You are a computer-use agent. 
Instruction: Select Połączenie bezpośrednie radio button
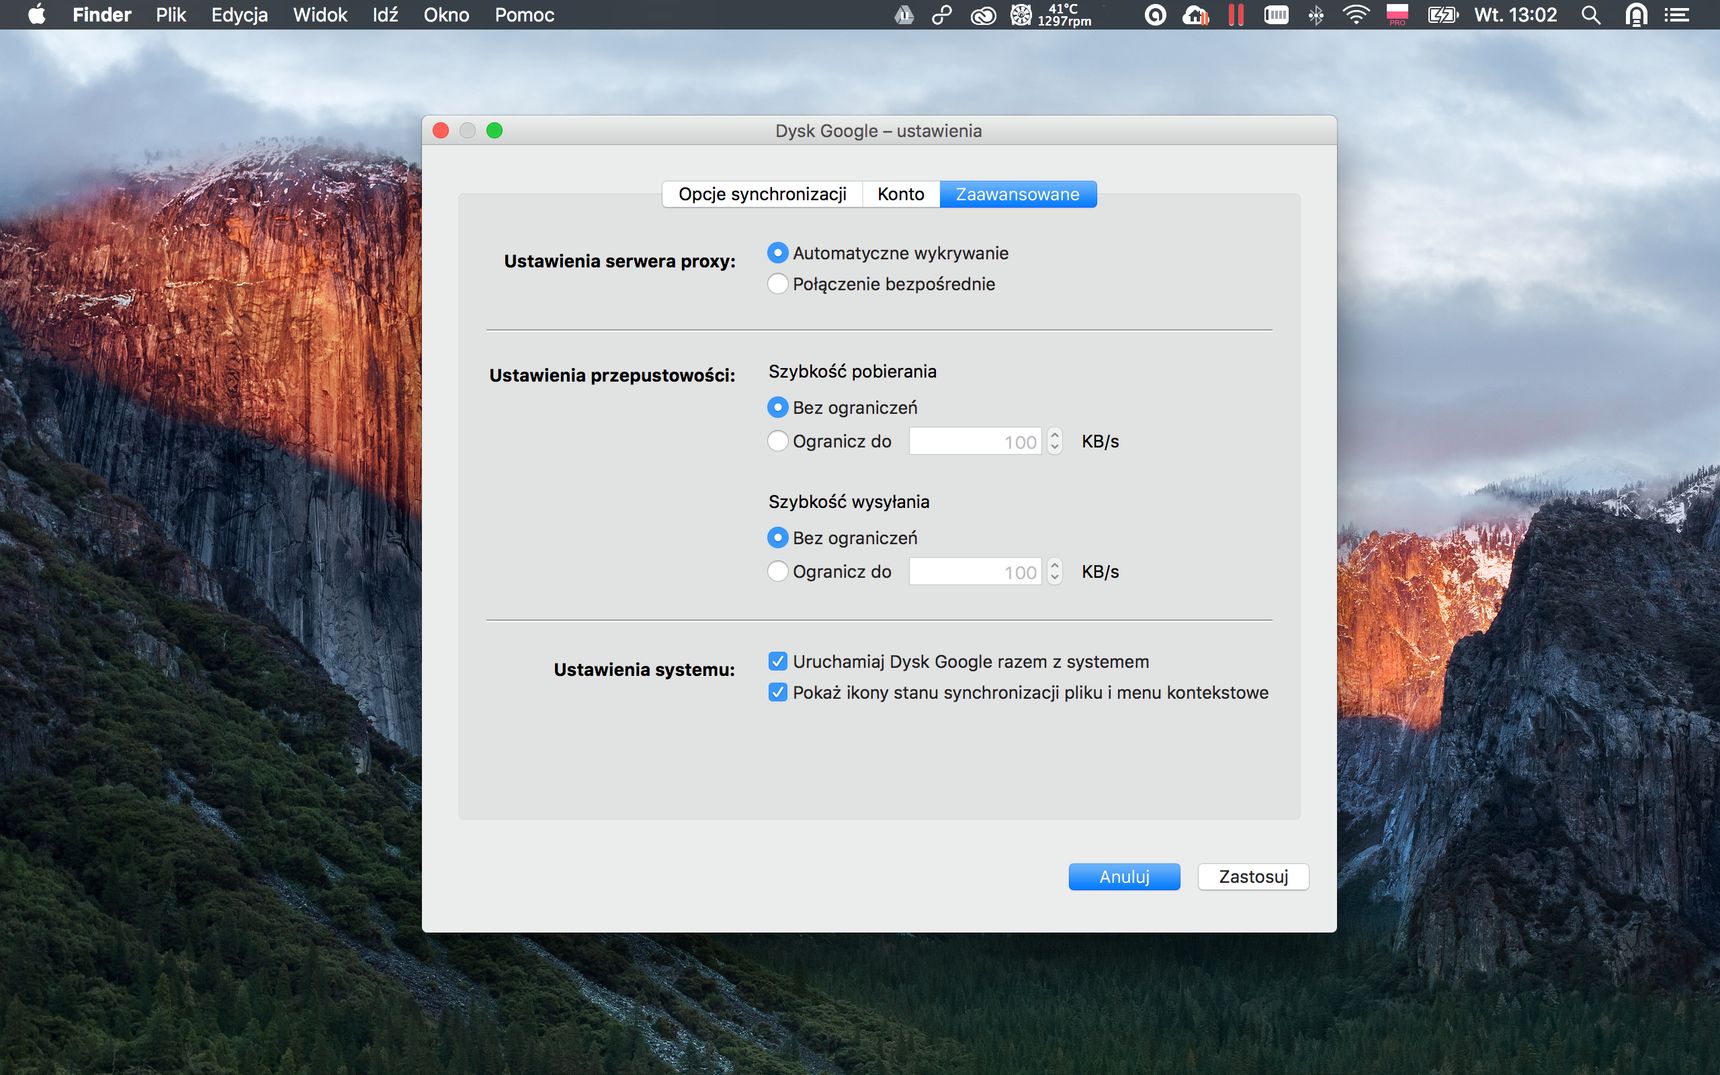777,284
